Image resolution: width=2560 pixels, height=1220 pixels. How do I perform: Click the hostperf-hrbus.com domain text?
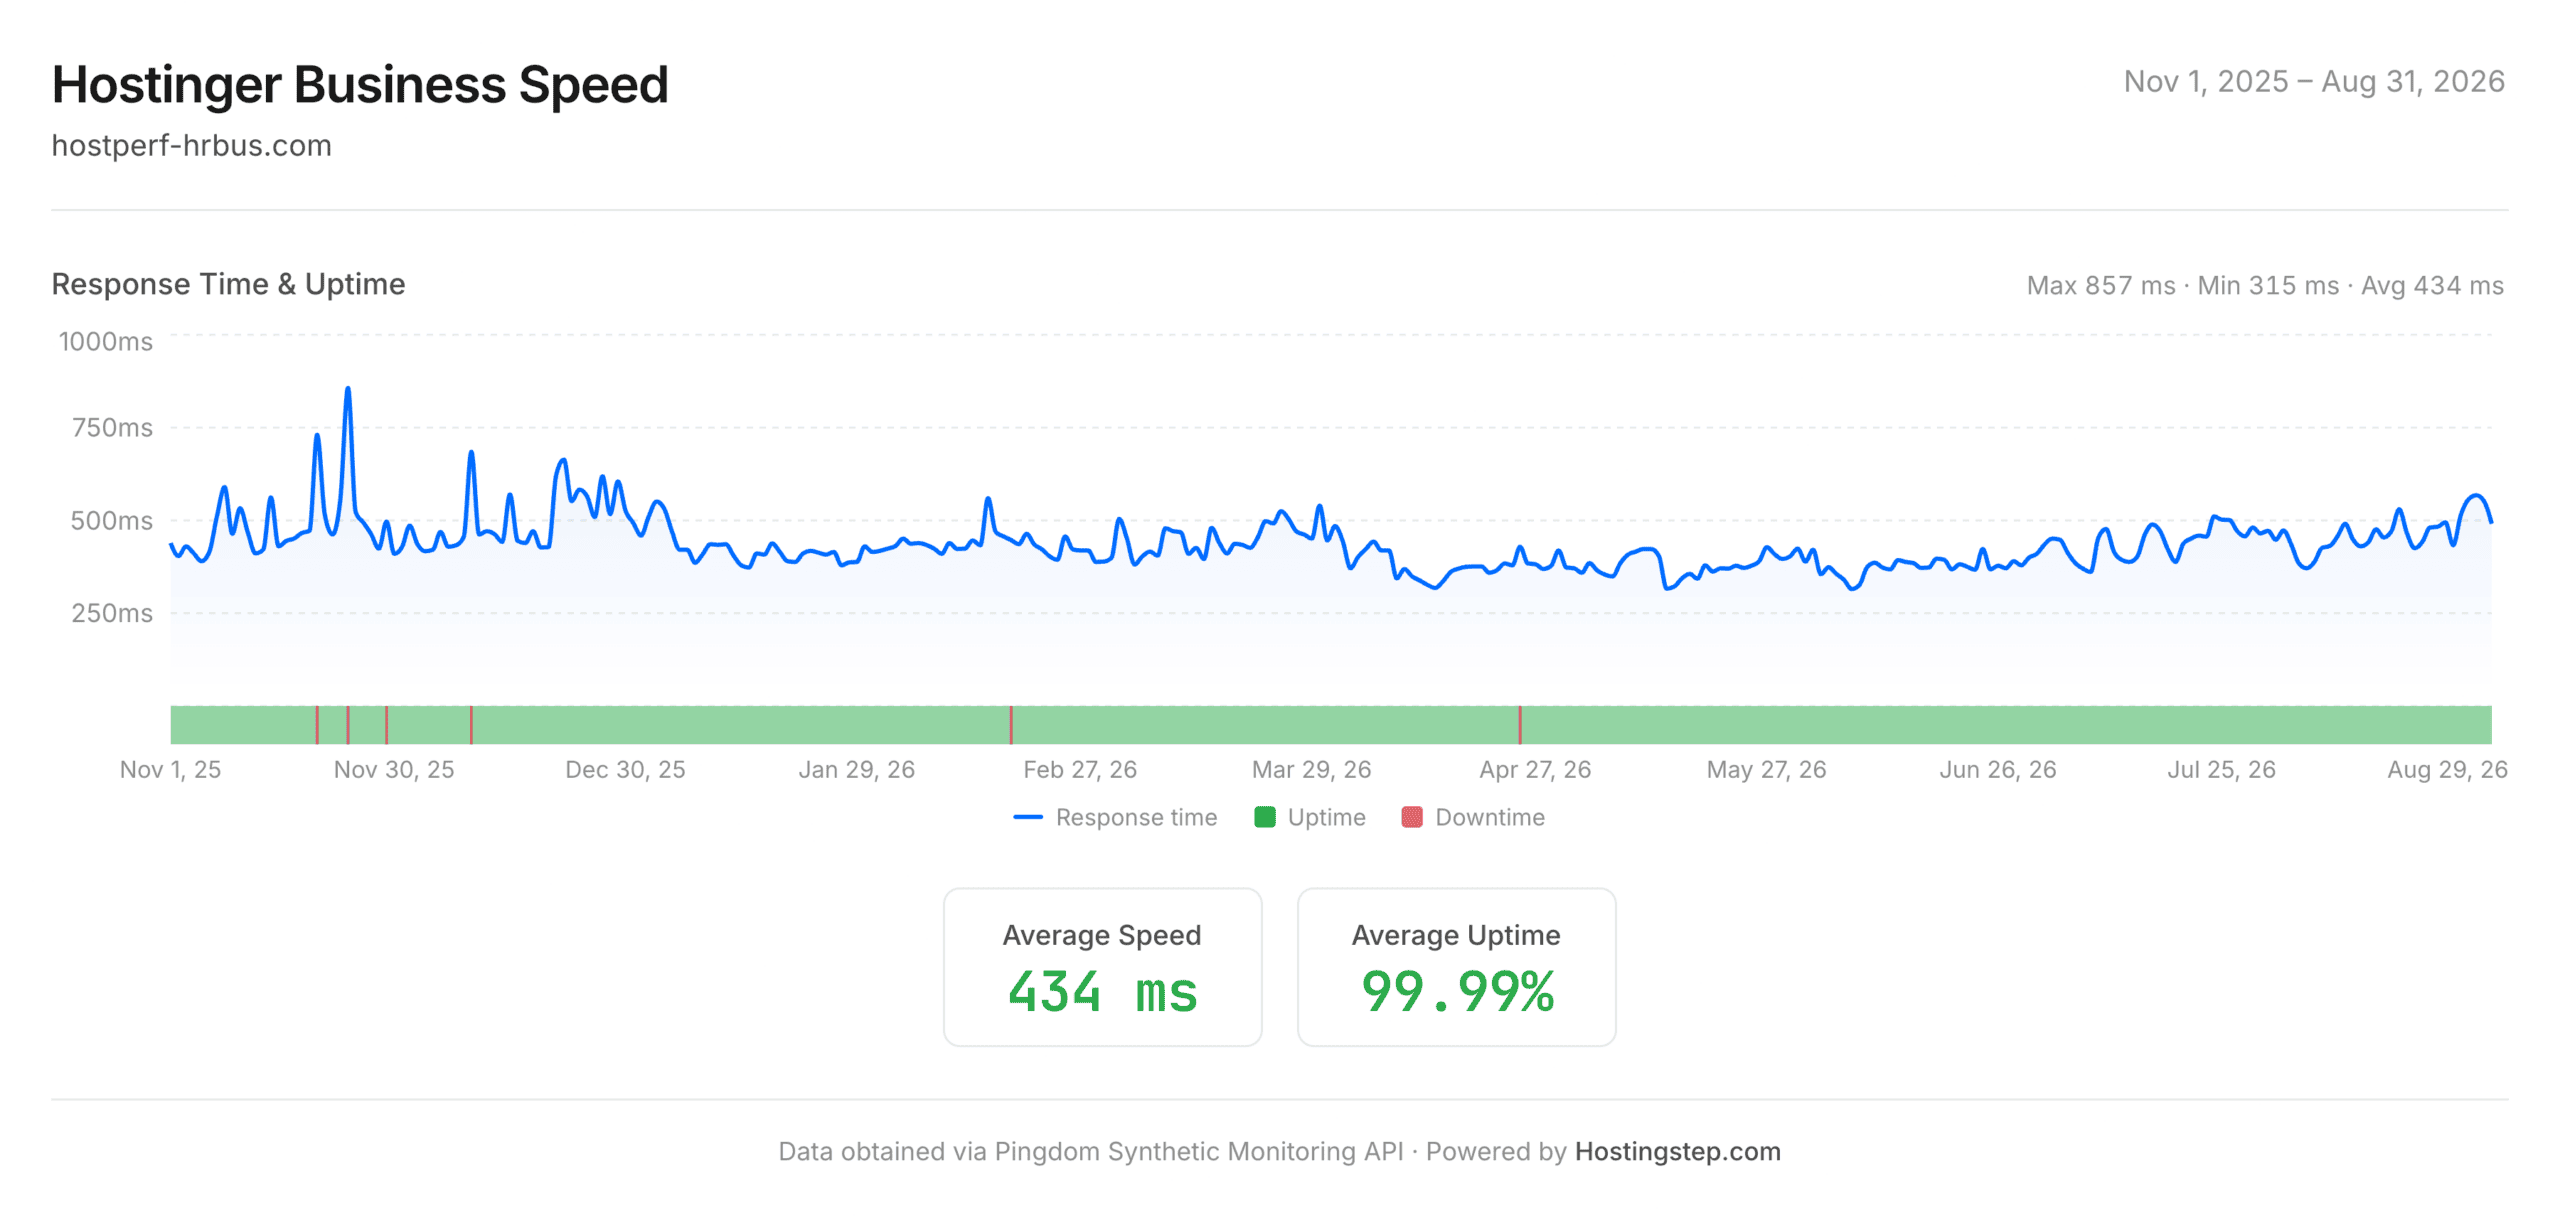click(191, 146)
